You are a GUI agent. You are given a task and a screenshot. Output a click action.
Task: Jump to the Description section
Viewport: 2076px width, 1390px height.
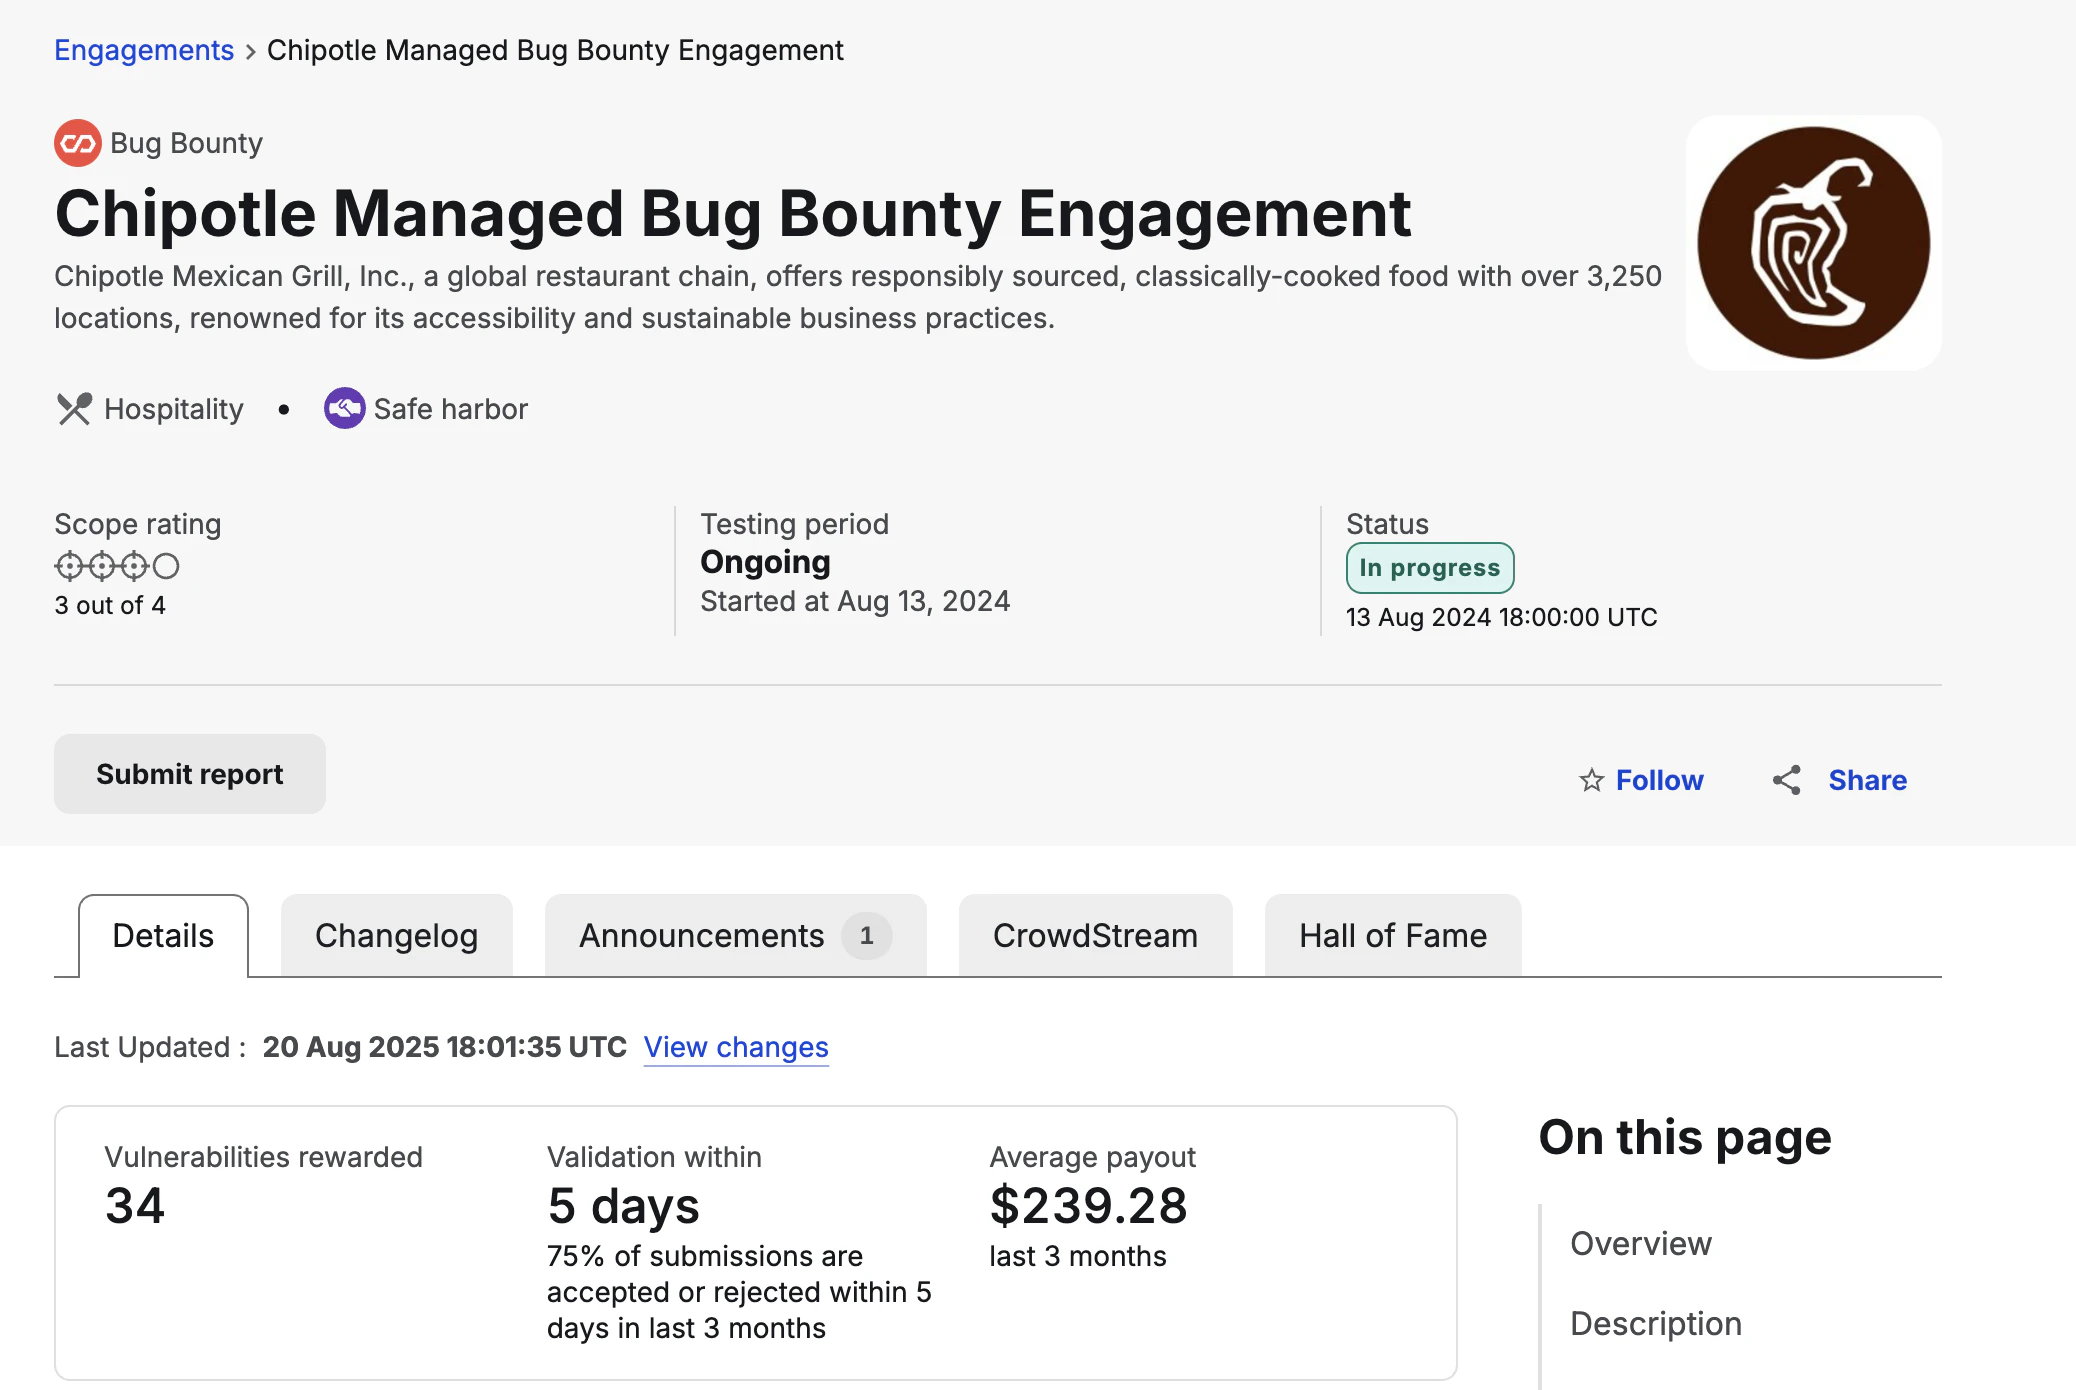(1655, 1323)
